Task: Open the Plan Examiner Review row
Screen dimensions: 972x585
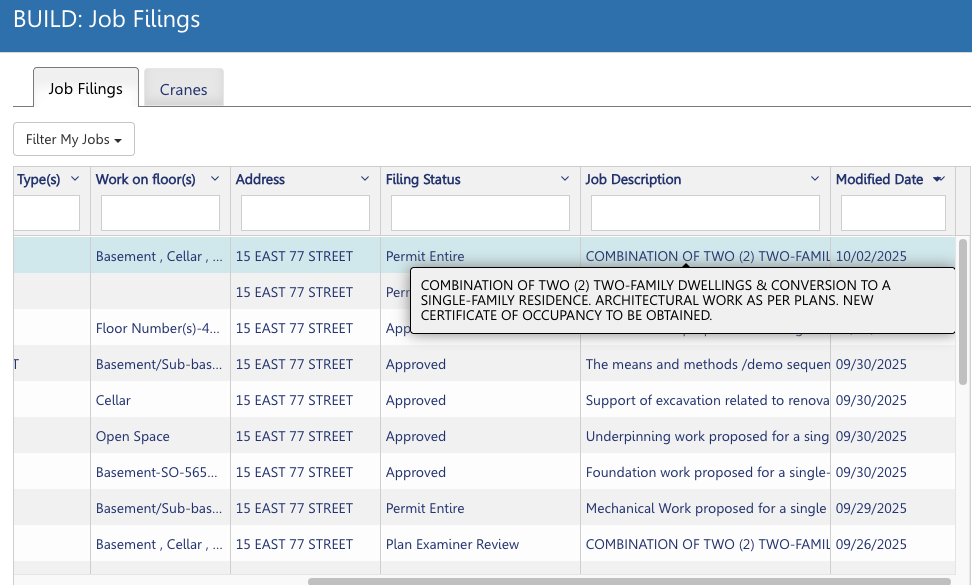Action: pyautogui.click(x=452, y=545)
